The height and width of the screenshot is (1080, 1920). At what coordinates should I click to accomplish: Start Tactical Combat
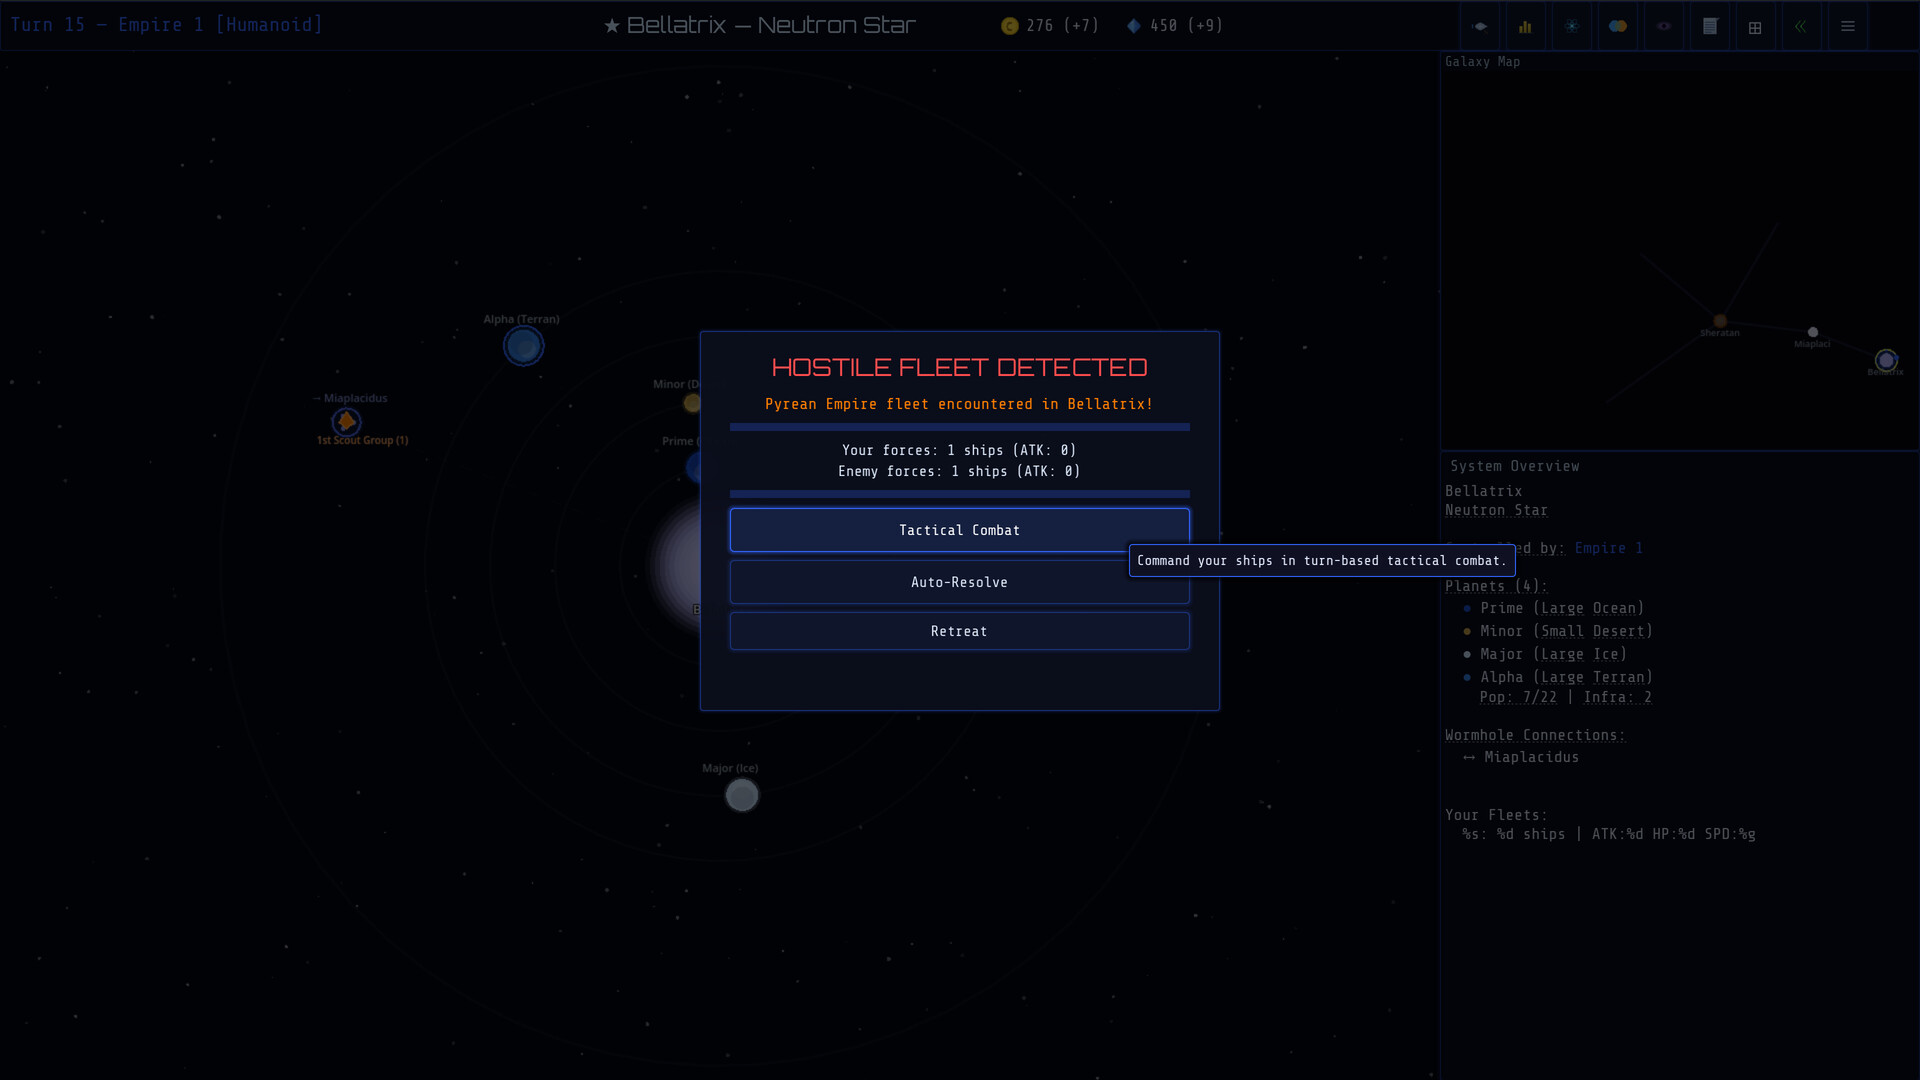pos(959,530)
